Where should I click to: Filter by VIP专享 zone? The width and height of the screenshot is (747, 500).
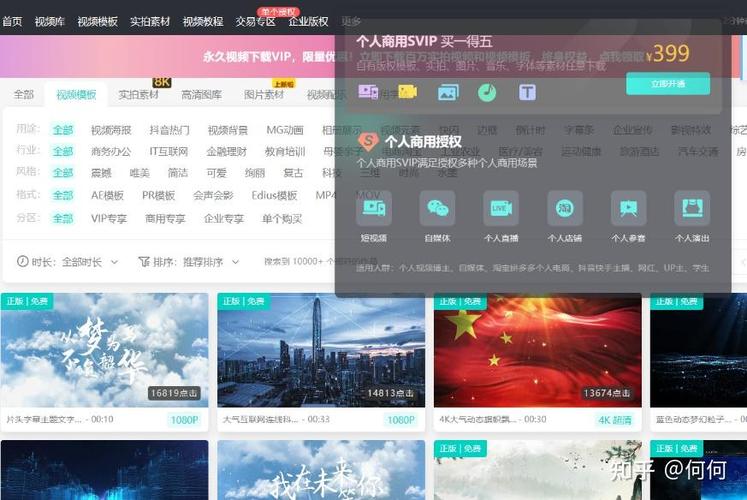click(x=109, y=219)
